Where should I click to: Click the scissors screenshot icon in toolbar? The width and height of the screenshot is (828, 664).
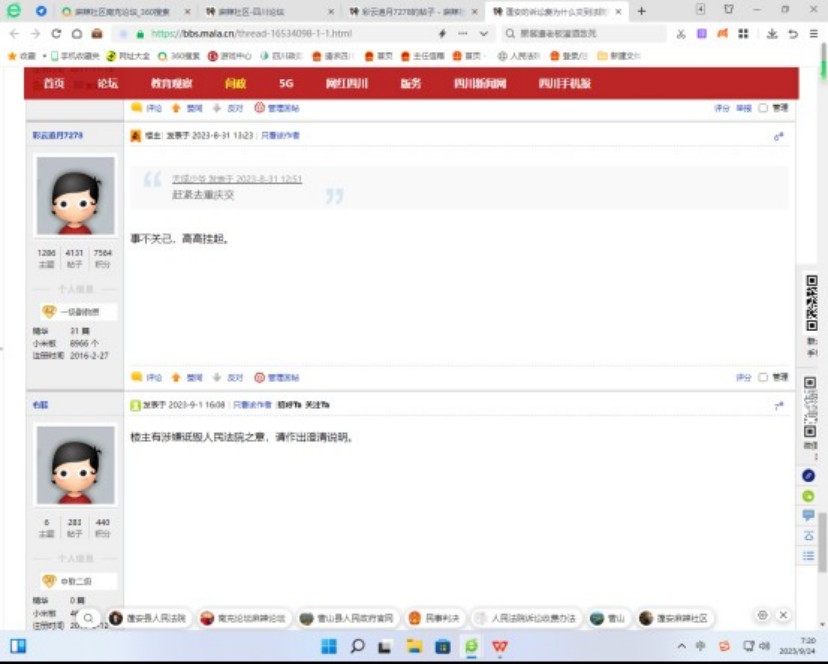[x=681, y=34]
